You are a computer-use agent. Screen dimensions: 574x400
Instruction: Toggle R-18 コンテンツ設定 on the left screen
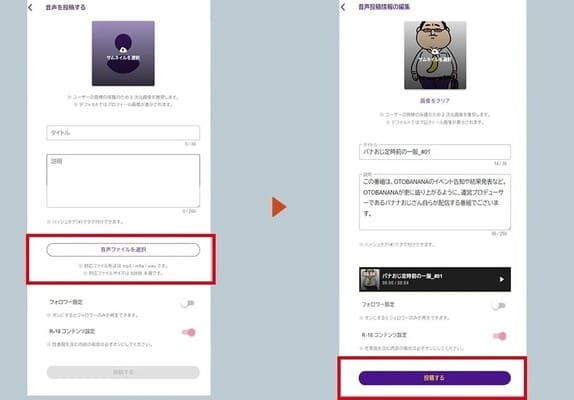coord(189,332)
